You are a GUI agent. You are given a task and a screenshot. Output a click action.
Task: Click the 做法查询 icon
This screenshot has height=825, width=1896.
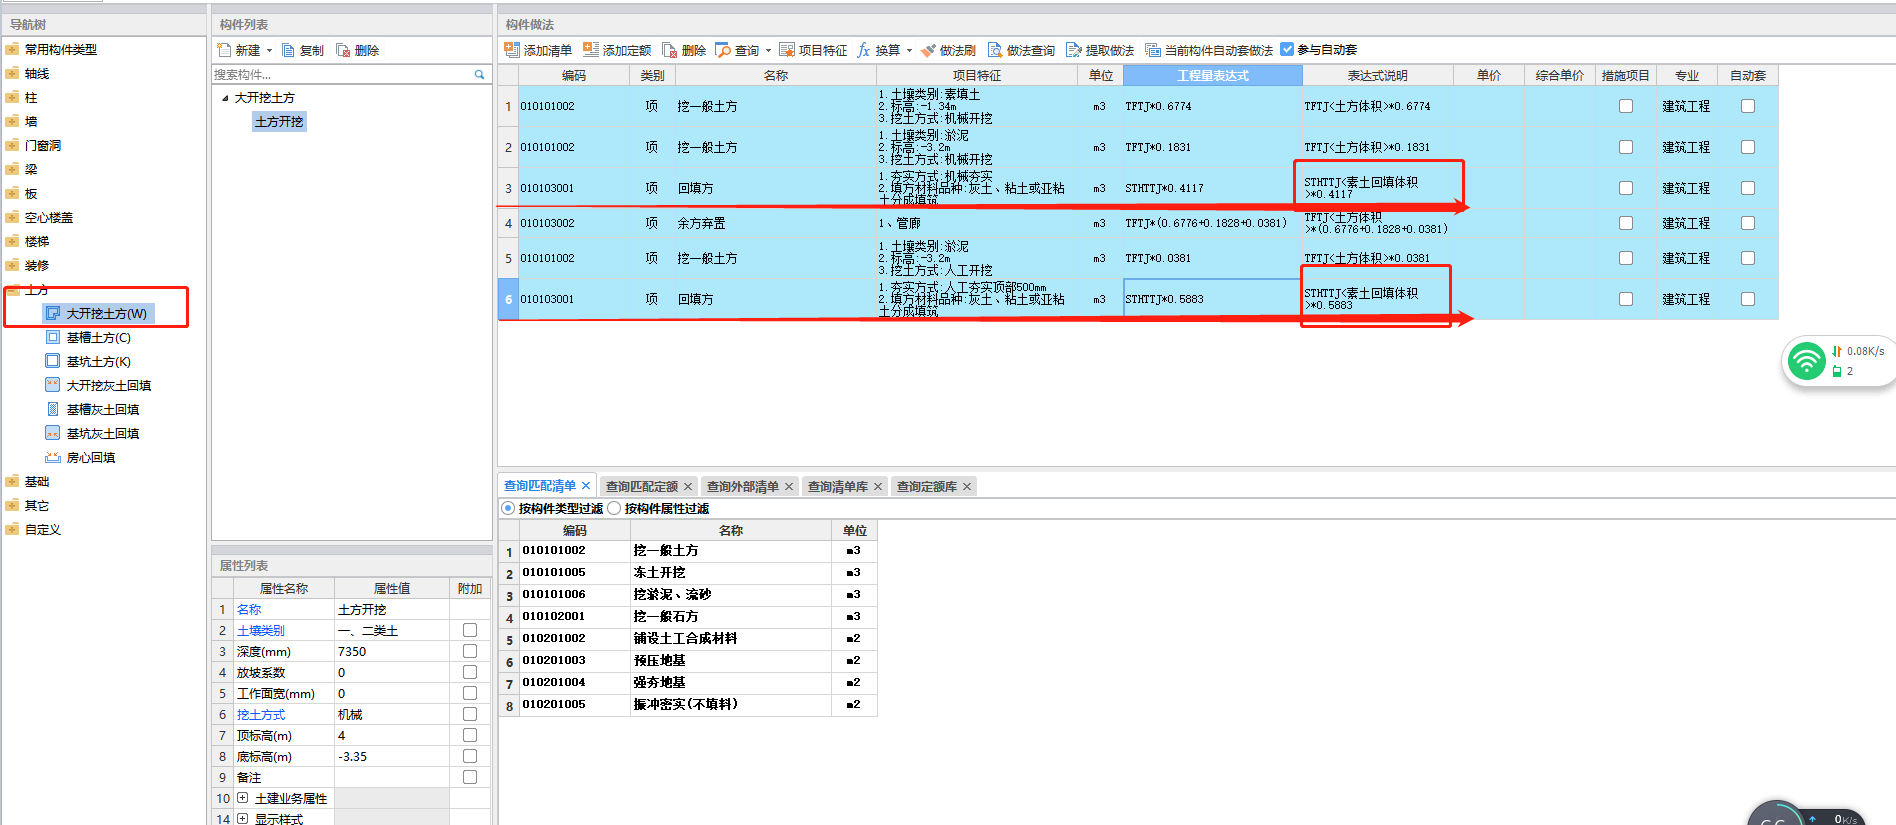click(x=995, y=50)
